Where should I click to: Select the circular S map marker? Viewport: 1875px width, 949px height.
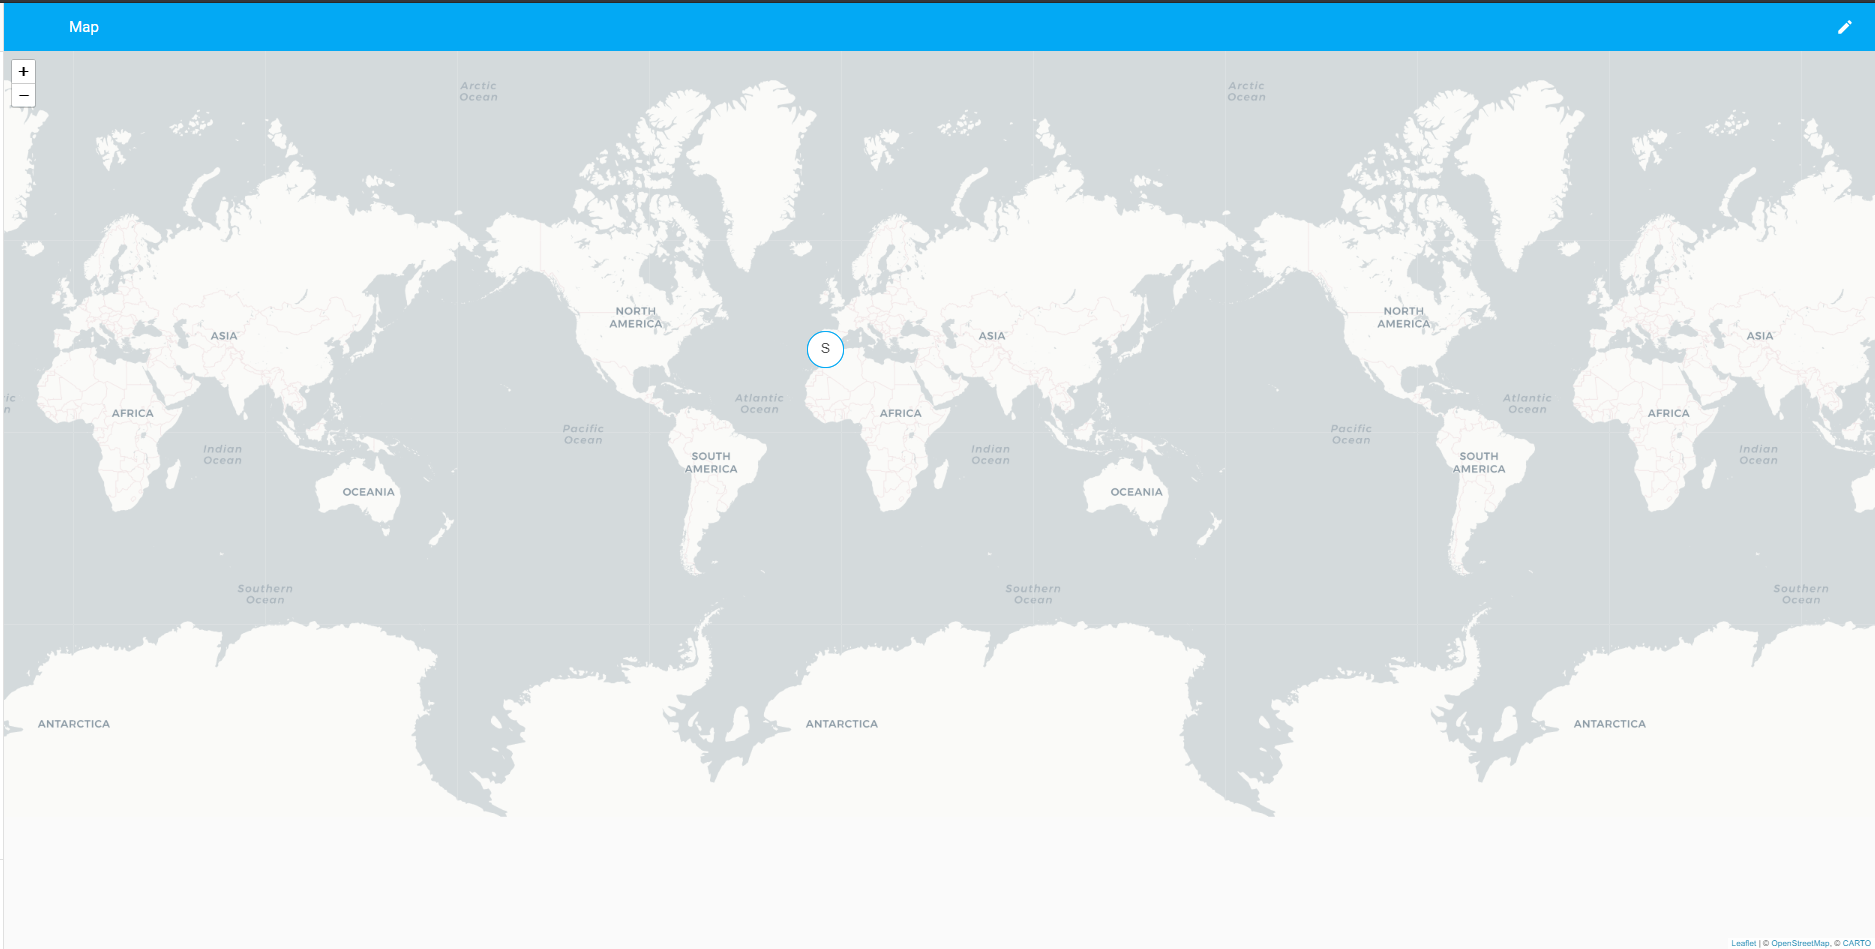point(825,349)
